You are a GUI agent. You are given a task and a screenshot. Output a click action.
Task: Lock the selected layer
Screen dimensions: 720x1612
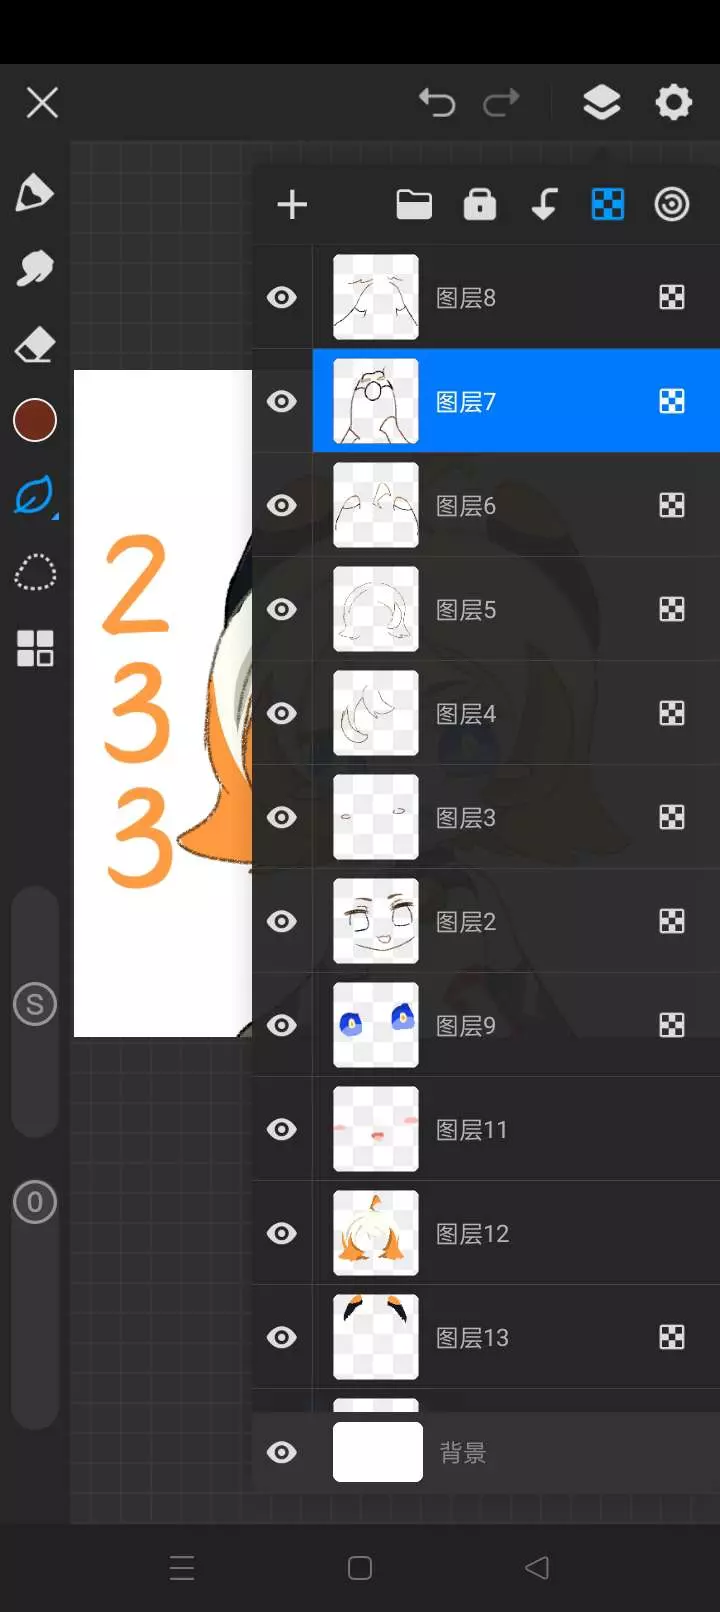480,204
